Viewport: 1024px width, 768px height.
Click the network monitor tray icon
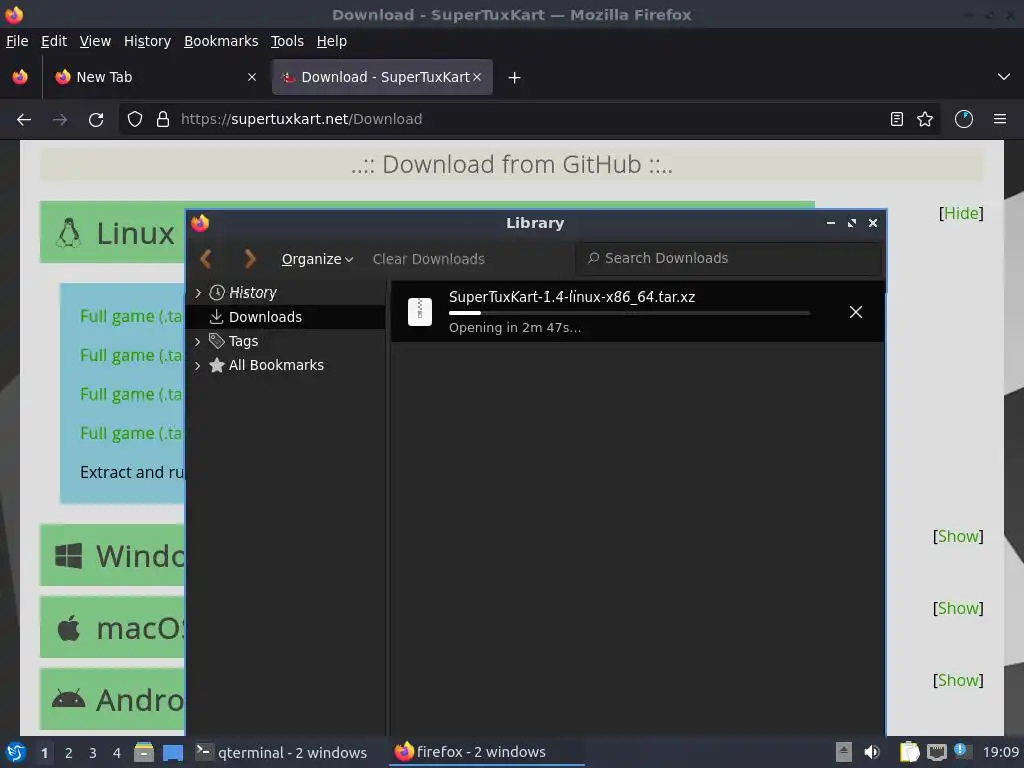[937, 753]
